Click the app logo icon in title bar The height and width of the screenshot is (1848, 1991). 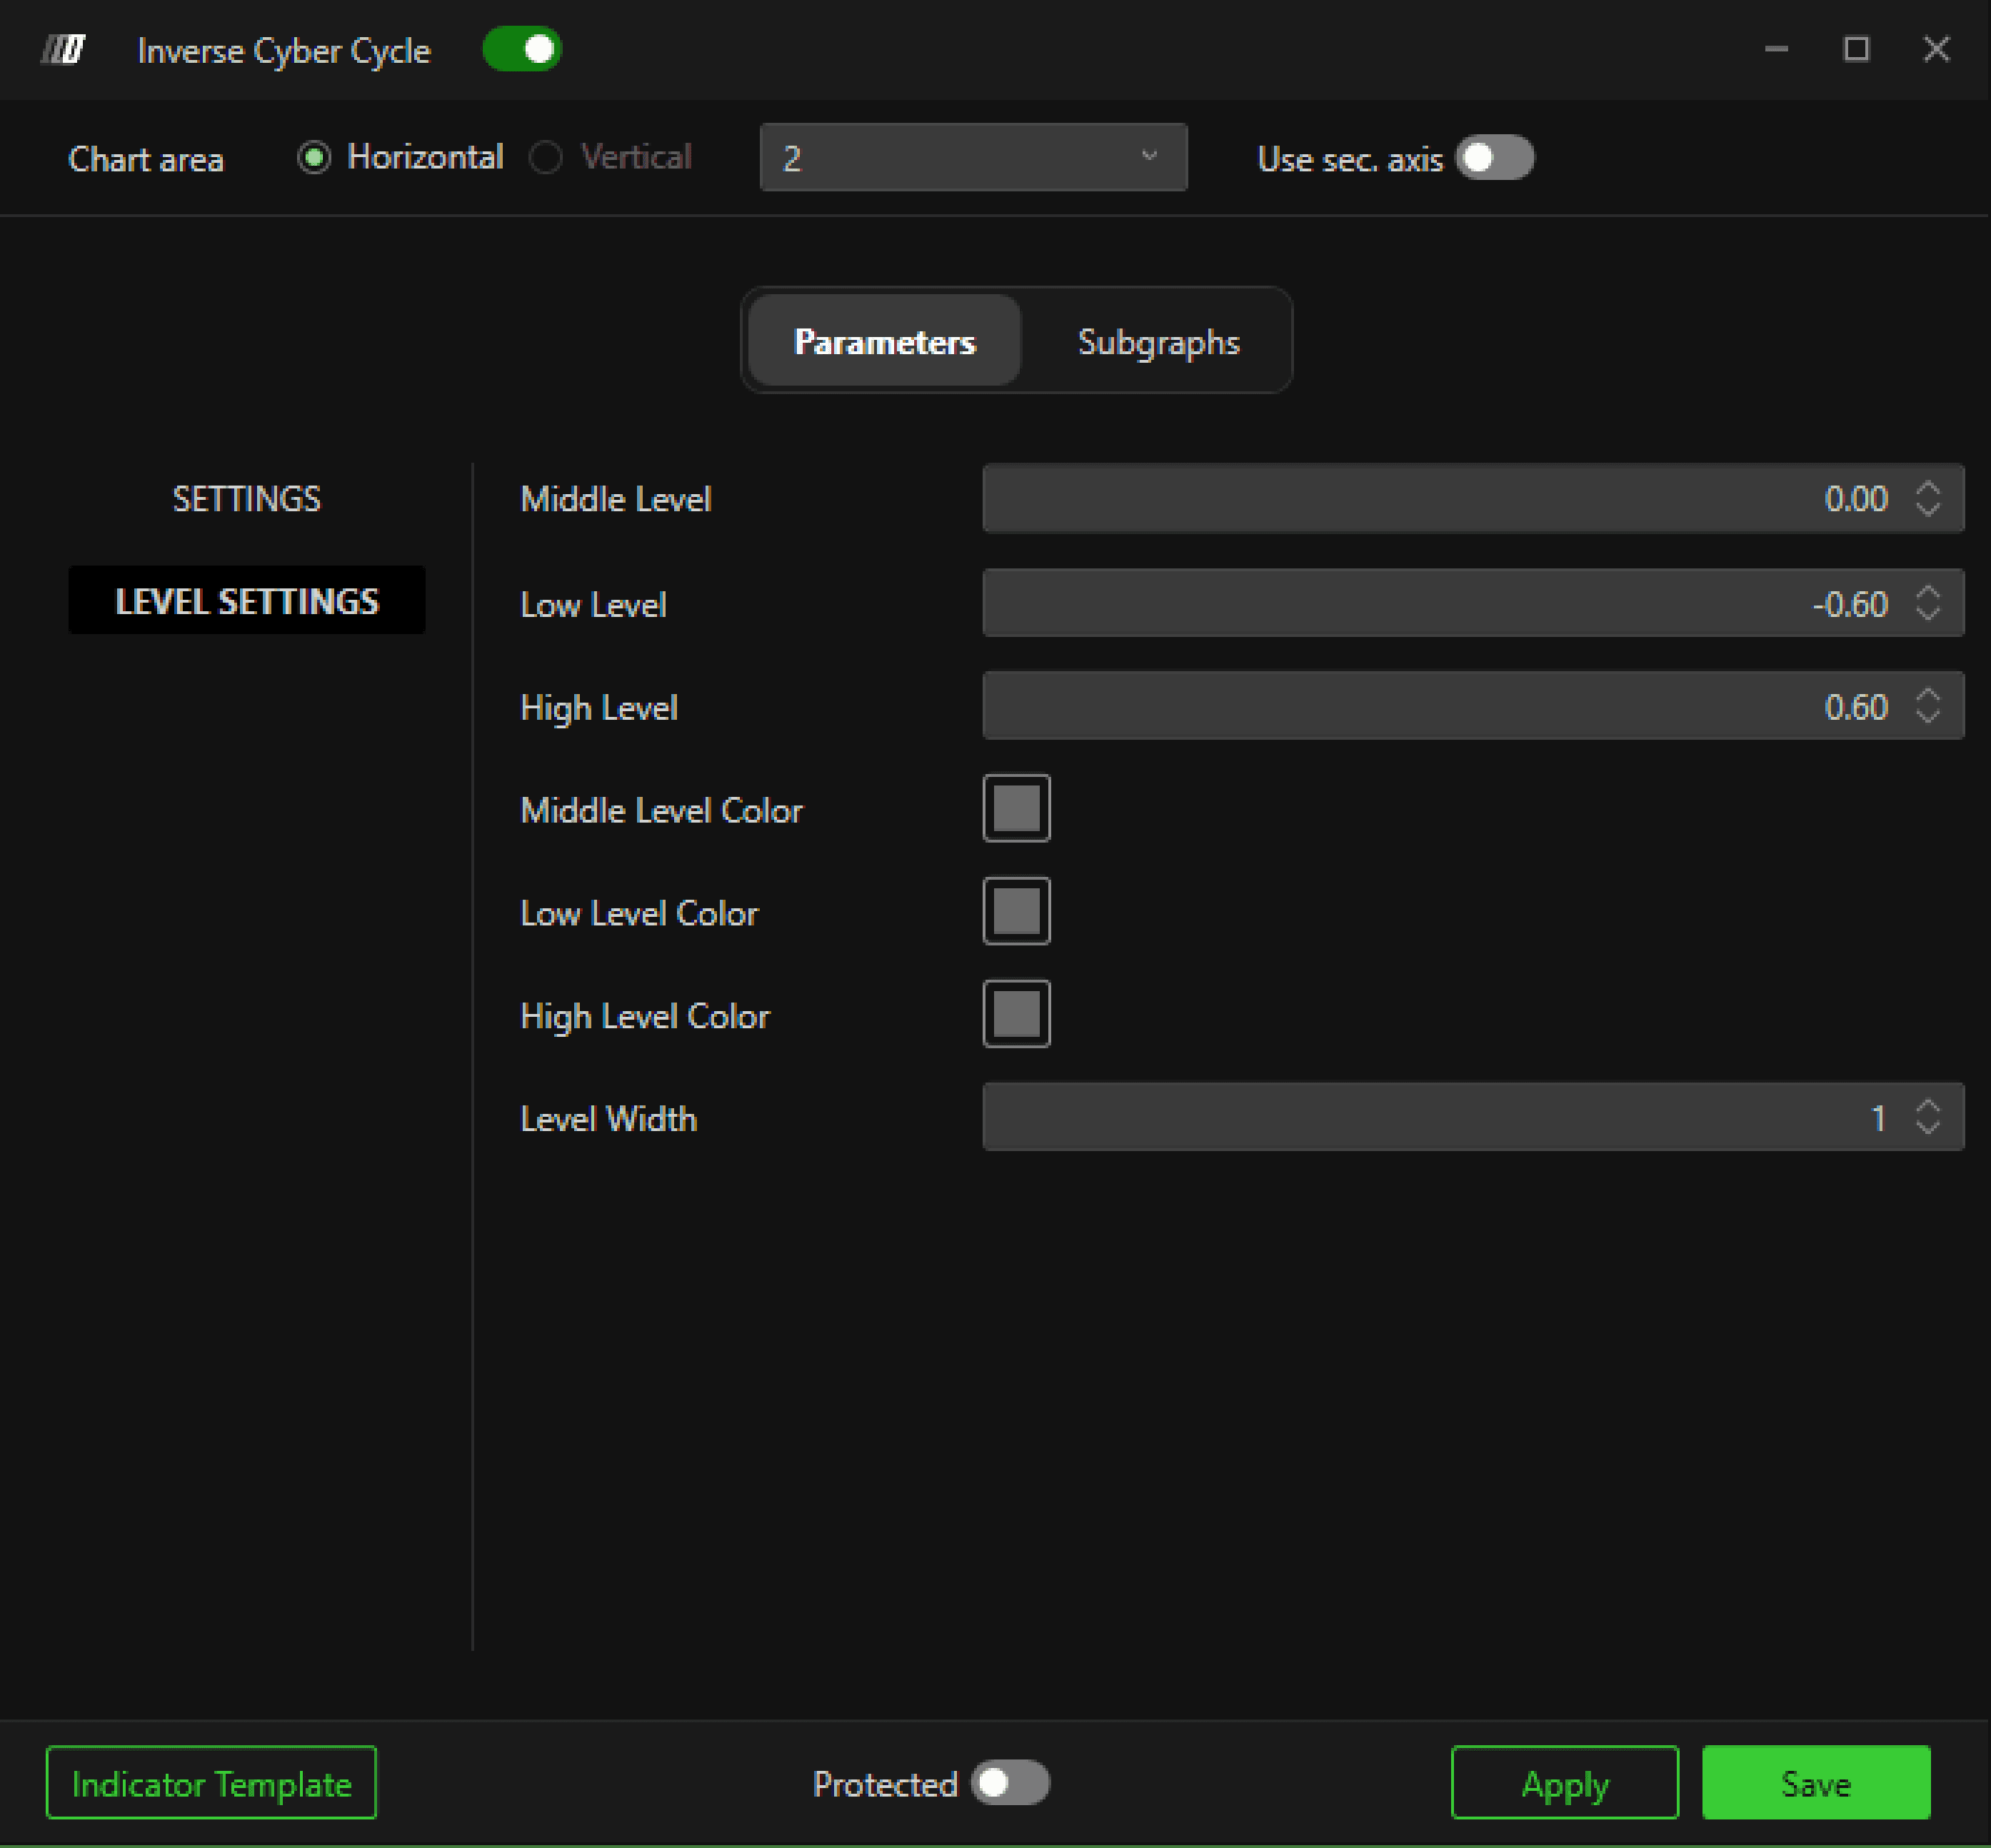point(63,49)
